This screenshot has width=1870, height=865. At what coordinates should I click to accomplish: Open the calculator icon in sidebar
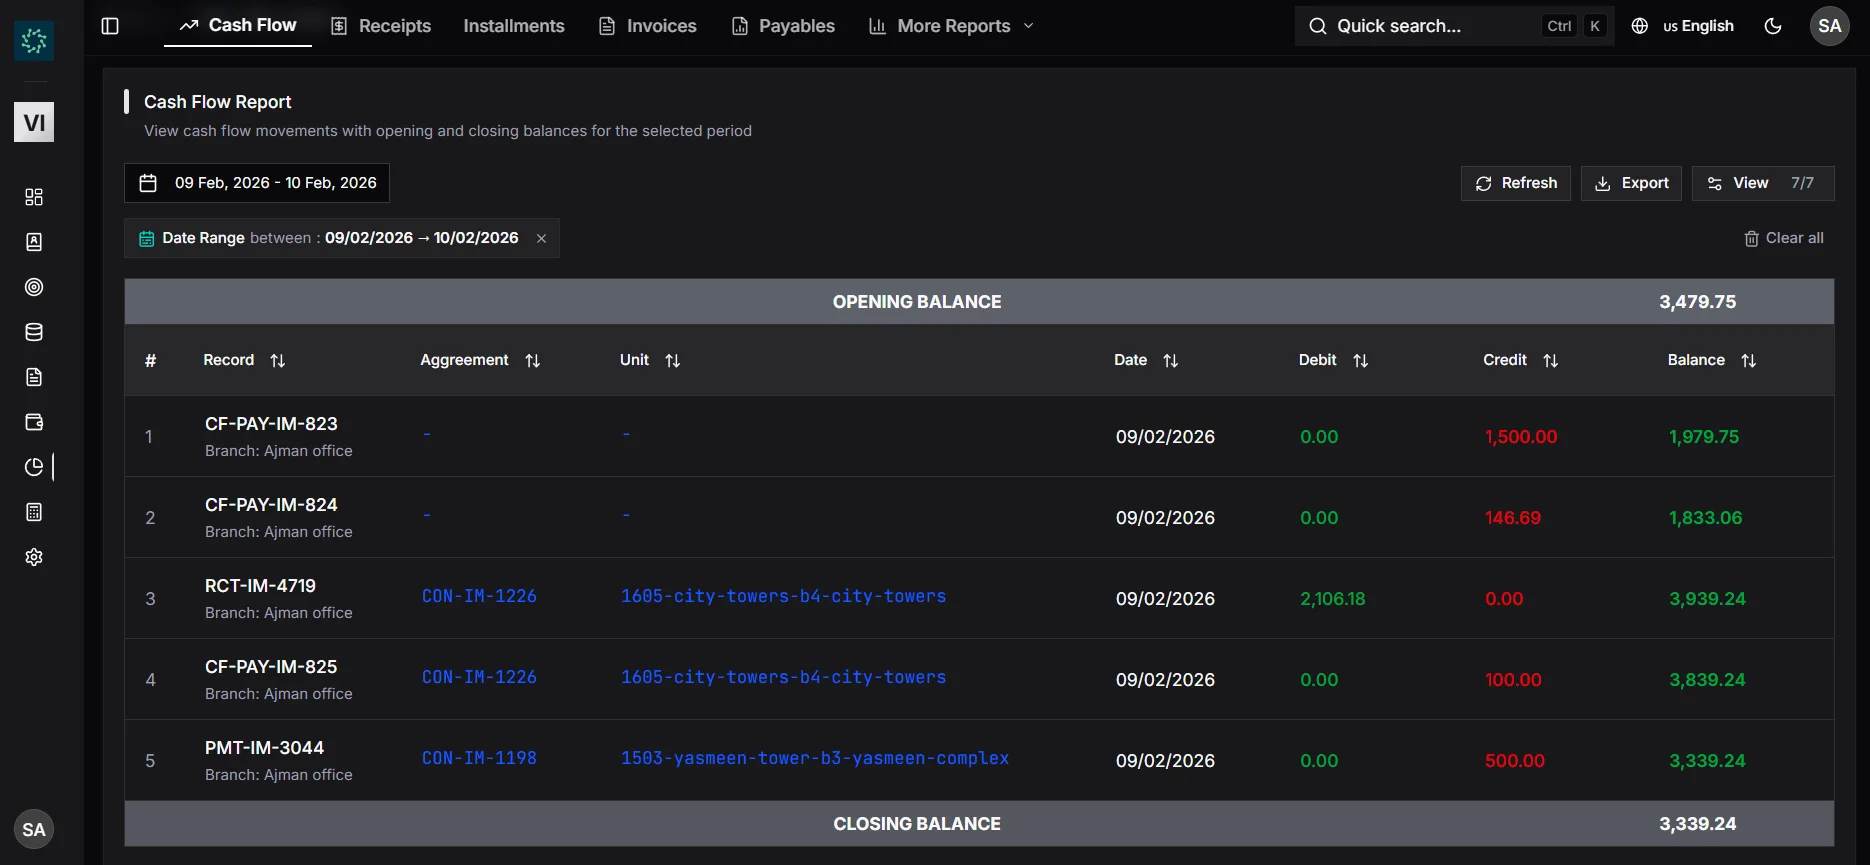(34, 512)
